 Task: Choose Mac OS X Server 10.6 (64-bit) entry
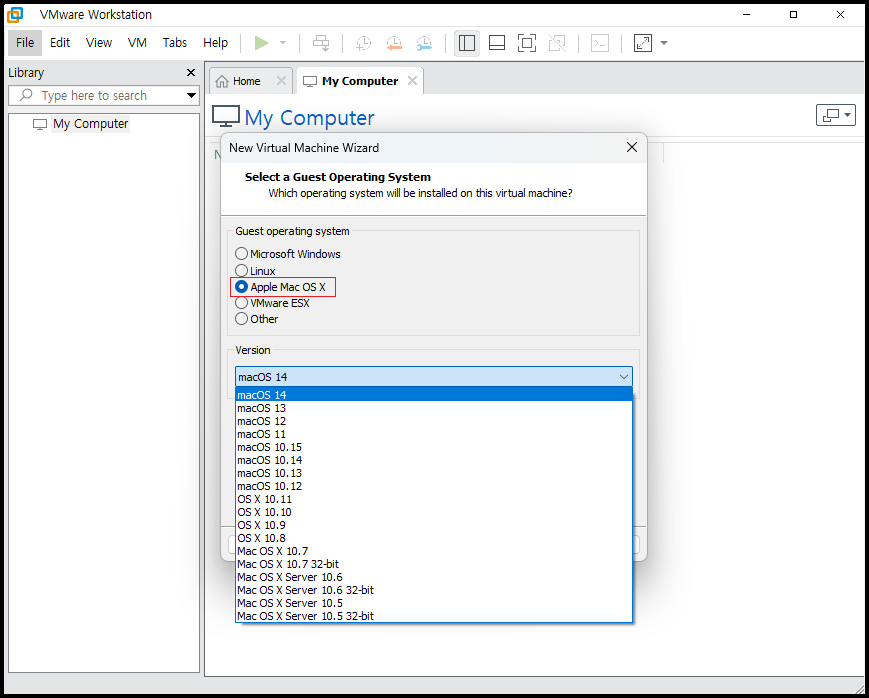(x=434, y=577)
